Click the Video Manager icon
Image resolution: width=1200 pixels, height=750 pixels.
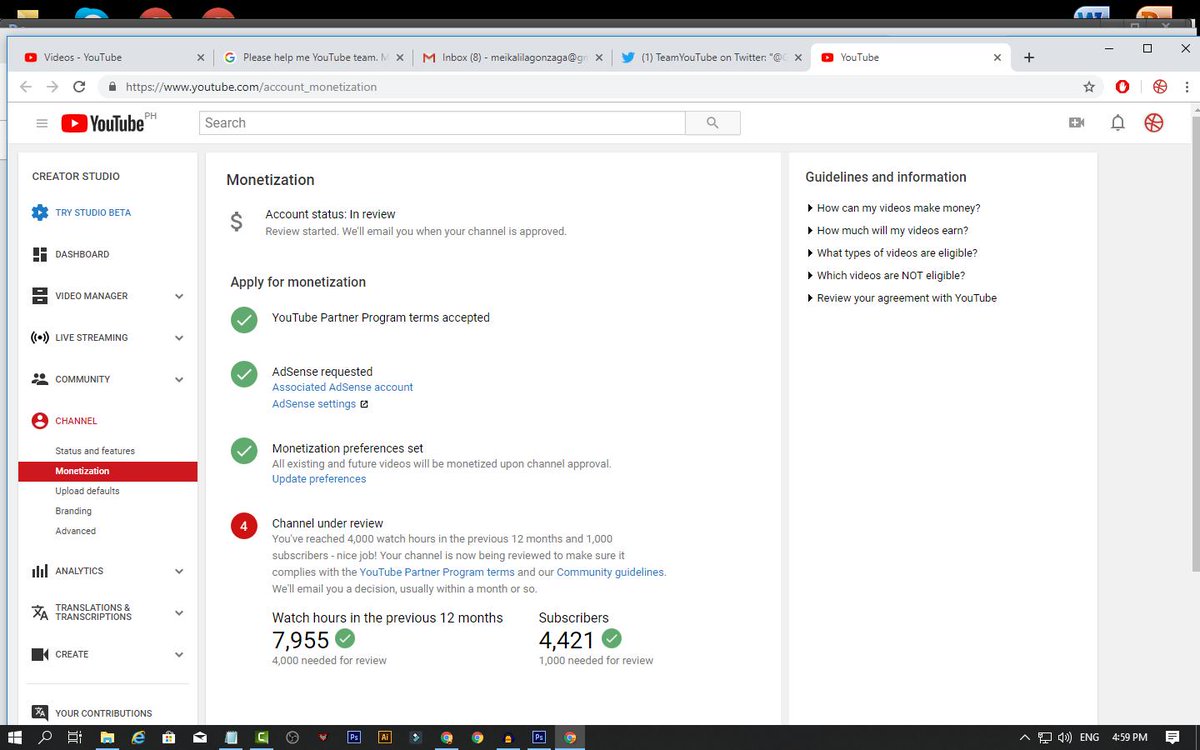pyautogui.click(x=40, y=296)
